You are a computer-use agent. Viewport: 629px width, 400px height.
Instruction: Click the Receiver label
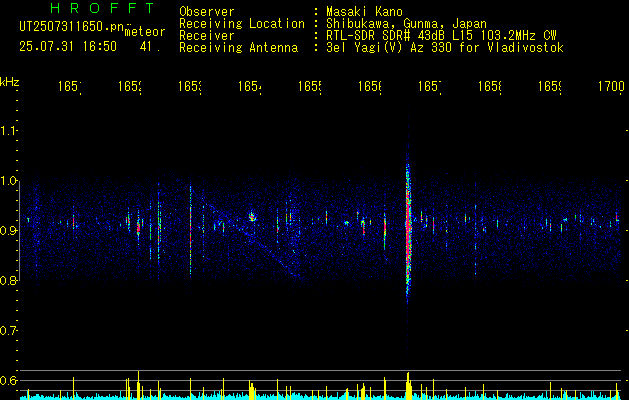click(x=207, y=36)
